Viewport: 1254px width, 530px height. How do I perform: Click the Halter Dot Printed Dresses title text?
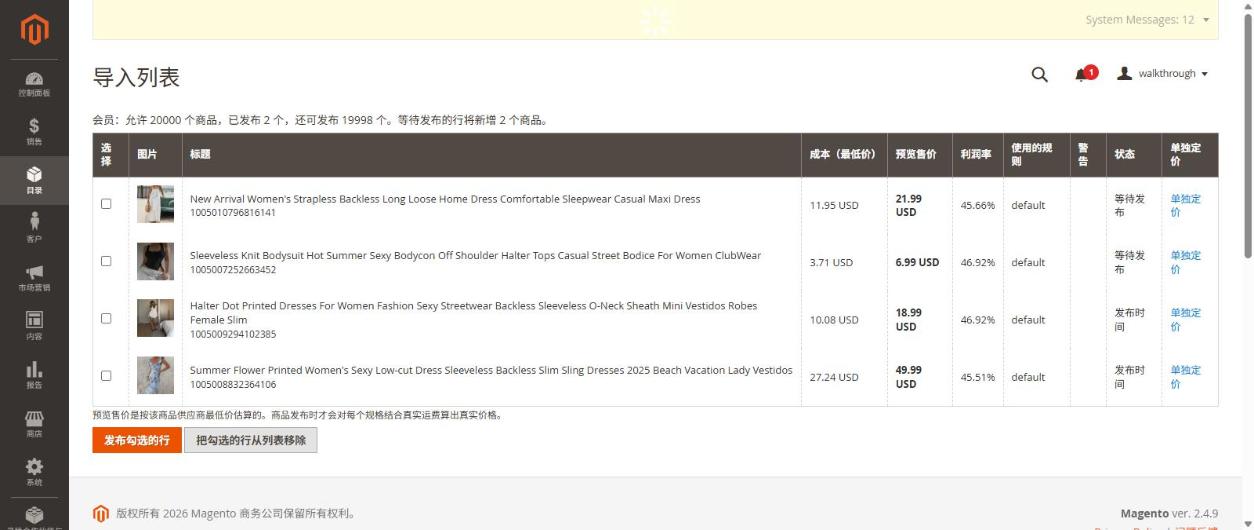474,313
